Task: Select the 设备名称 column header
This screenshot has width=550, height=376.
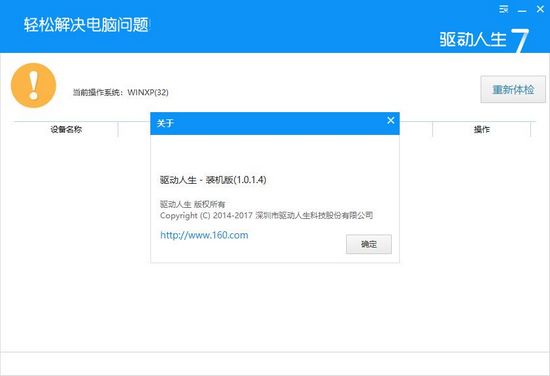Action: pos(66,129)
